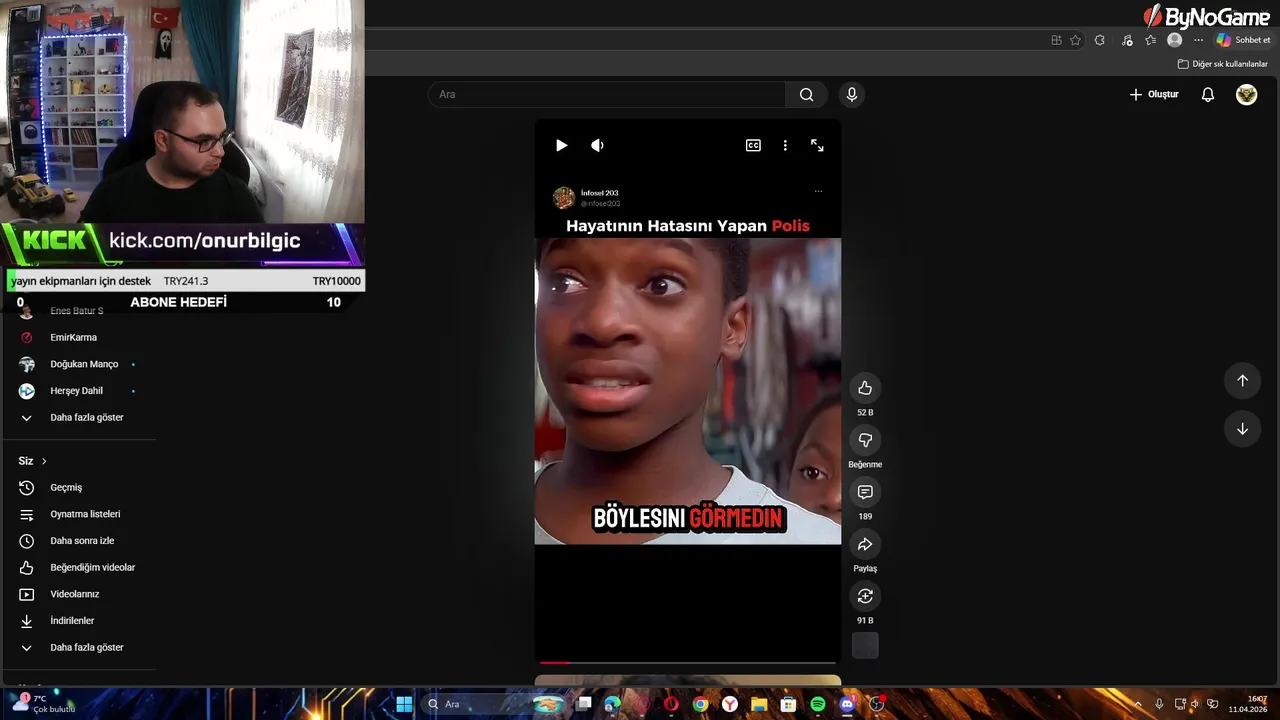Show hidden system tray icons chevron
Image resolution: width=1280 pixels, height=720 pixels.
click(1137, 704)
